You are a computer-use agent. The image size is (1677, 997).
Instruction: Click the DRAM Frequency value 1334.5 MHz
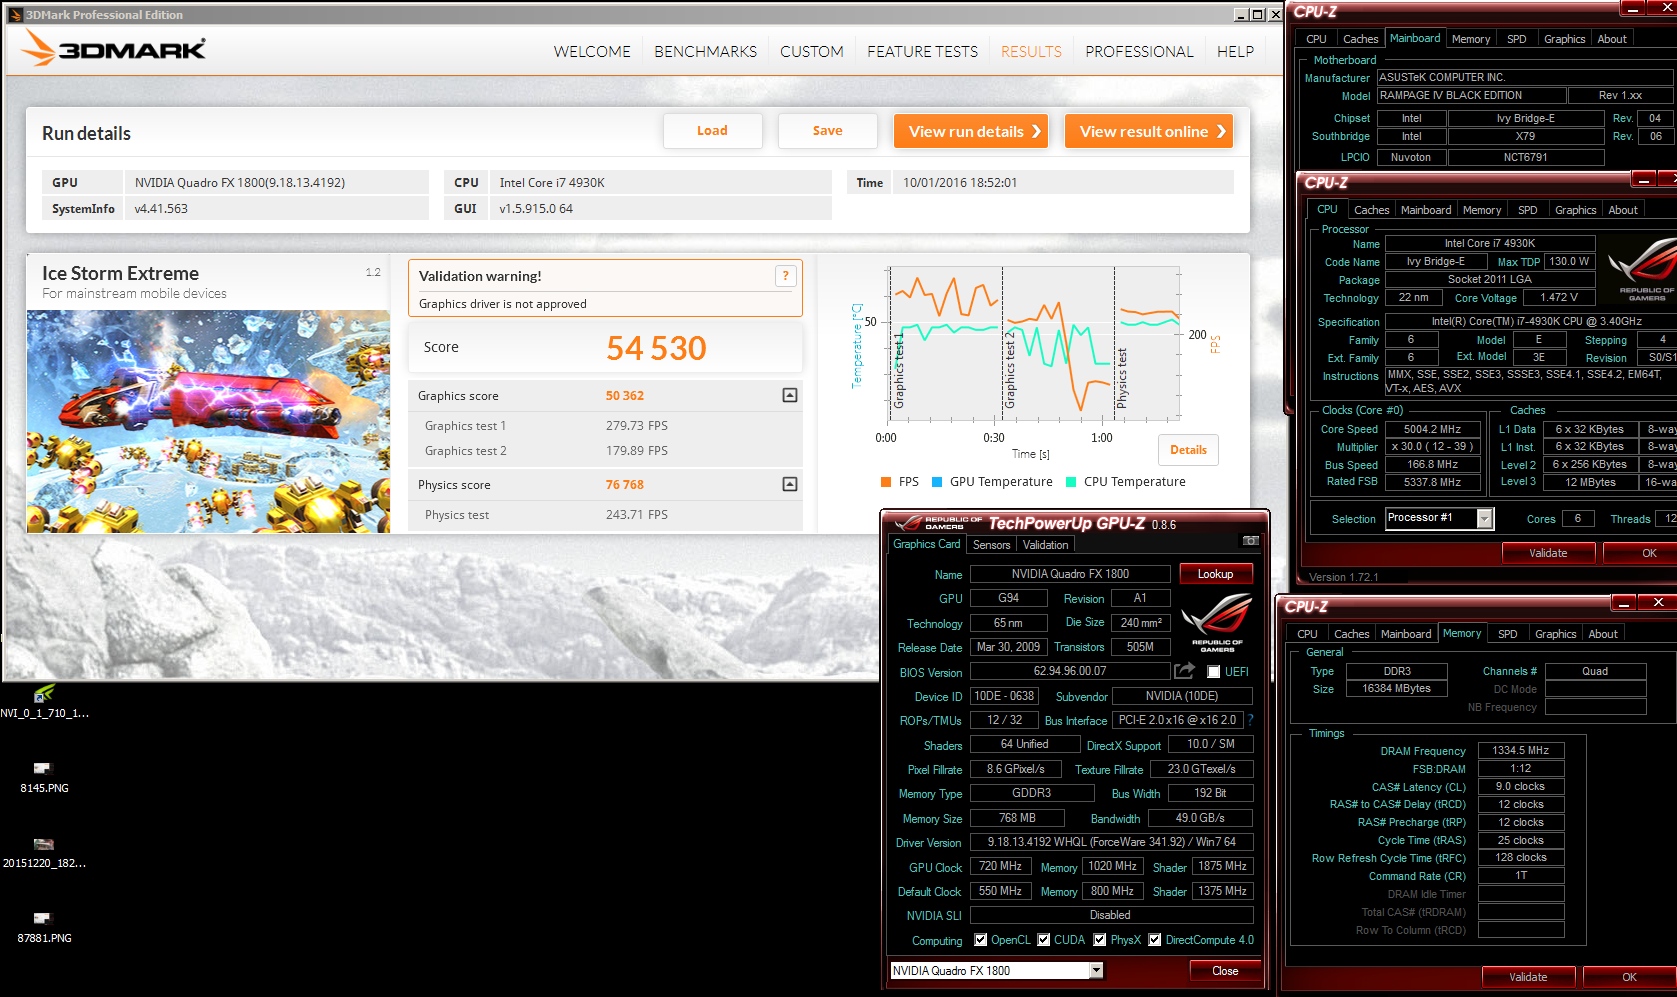tap(1520, 750)
